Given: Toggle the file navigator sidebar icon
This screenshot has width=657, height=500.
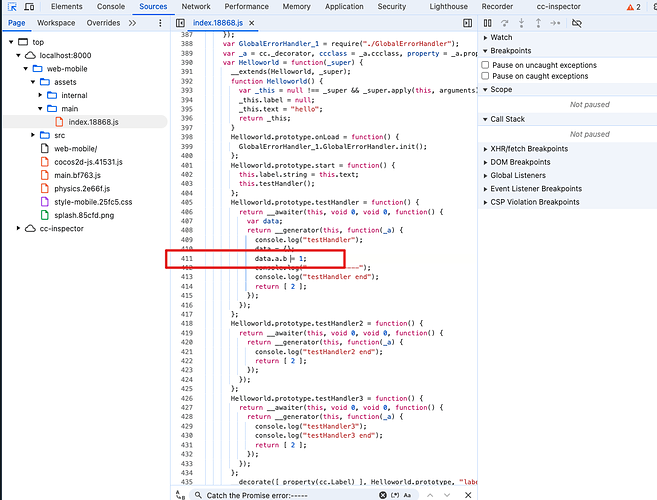Looking at the screenshot, I should [x=181, y=23].
